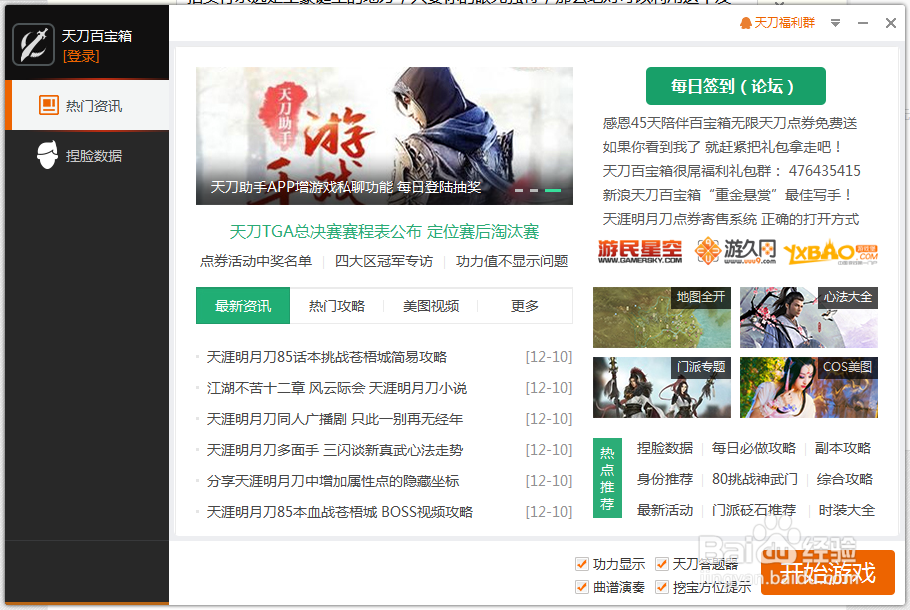
Task: Open the 综合攻略 hot link
Action: (x=844, y=479)
